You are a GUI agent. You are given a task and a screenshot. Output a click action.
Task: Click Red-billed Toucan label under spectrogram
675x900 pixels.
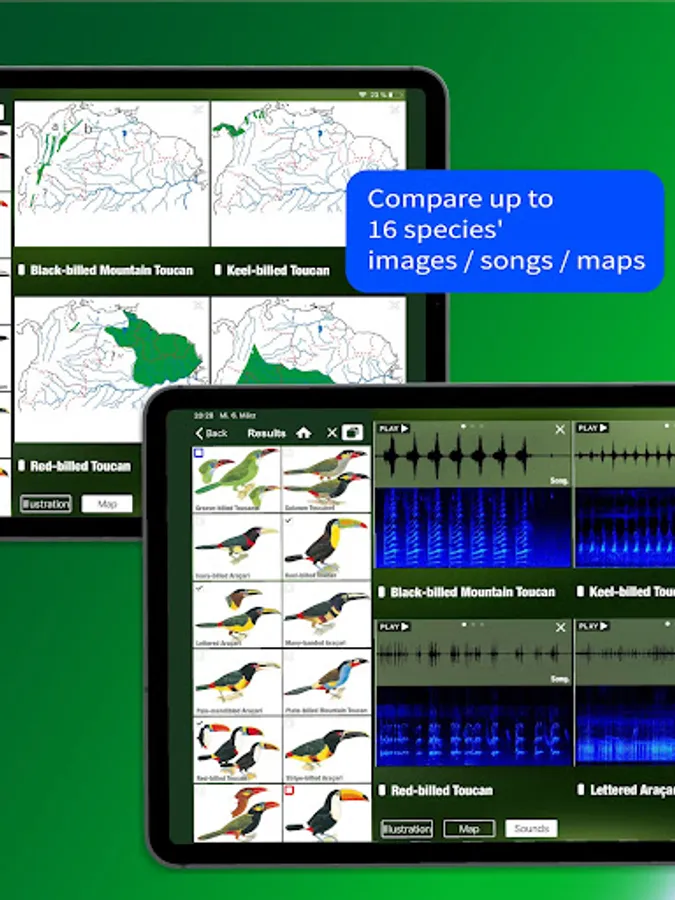(x=441, y=790)
